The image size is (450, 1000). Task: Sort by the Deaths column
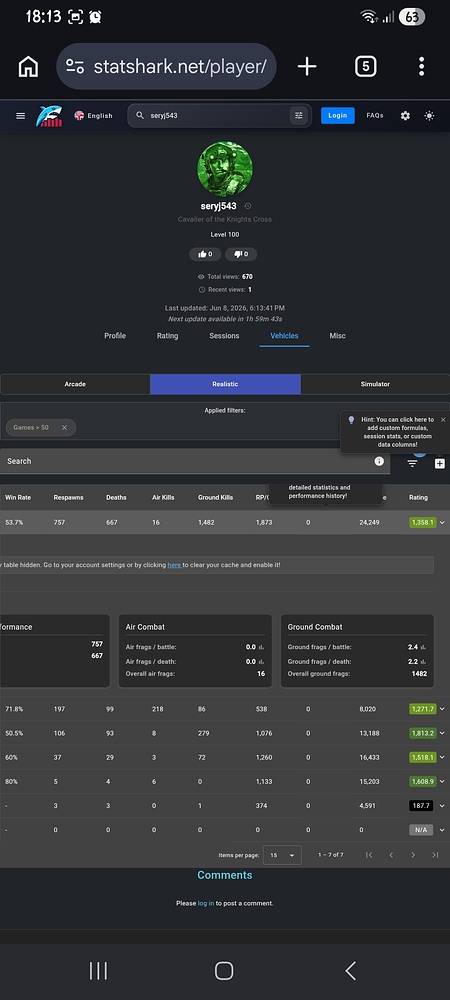tap(116, 497)
